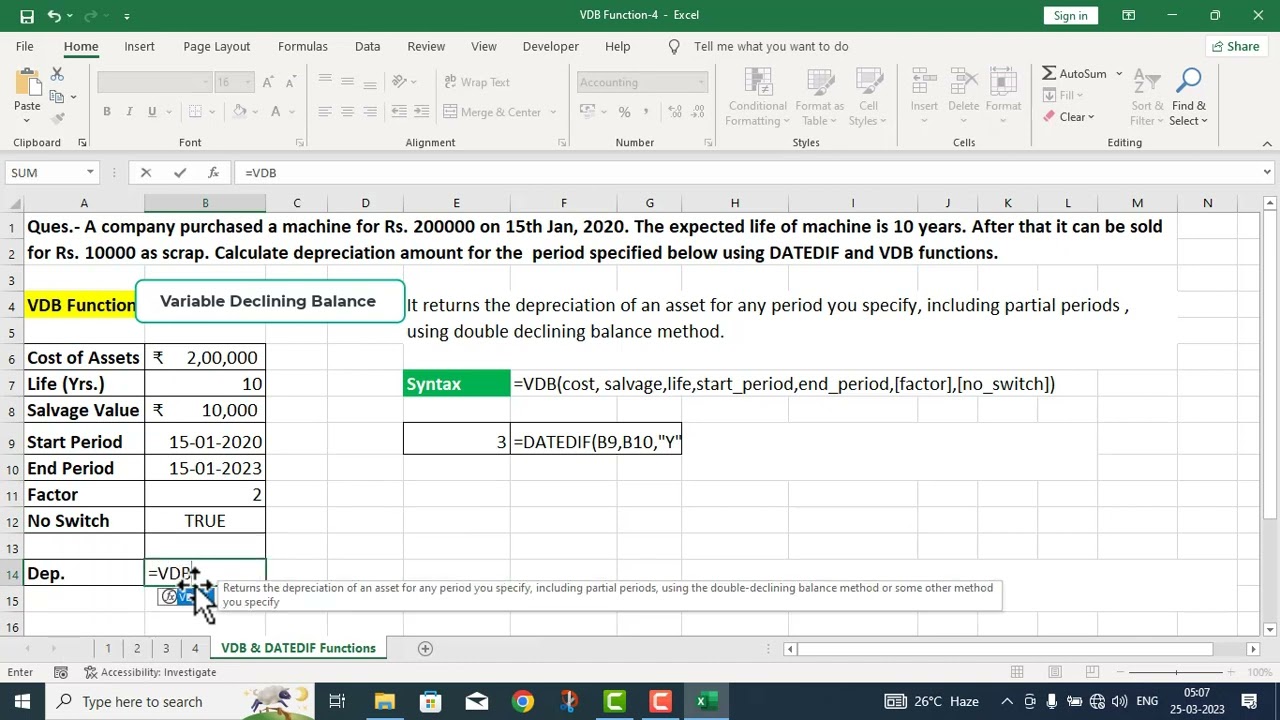Click the Ribbon Display Options icon

click(x=1128, y=15)
